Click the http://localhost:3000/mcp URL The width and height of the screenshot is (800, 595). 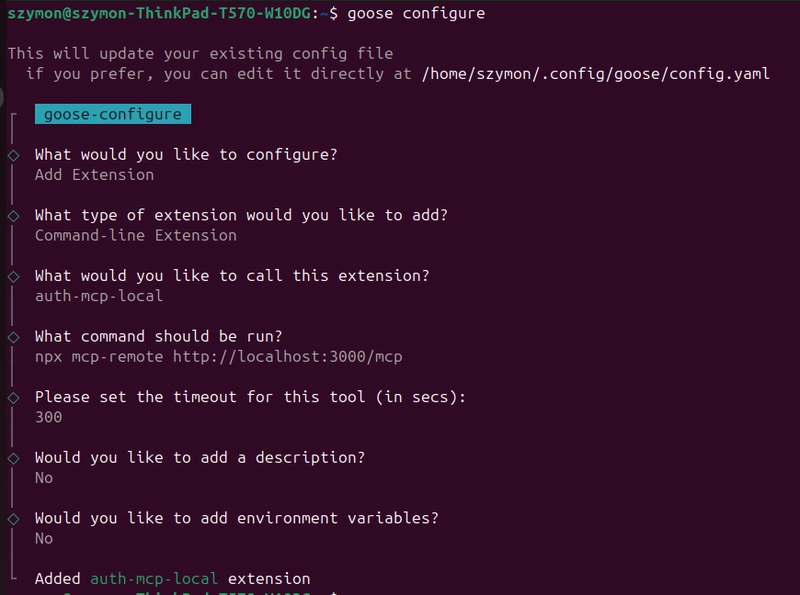(x=287, y=356)
